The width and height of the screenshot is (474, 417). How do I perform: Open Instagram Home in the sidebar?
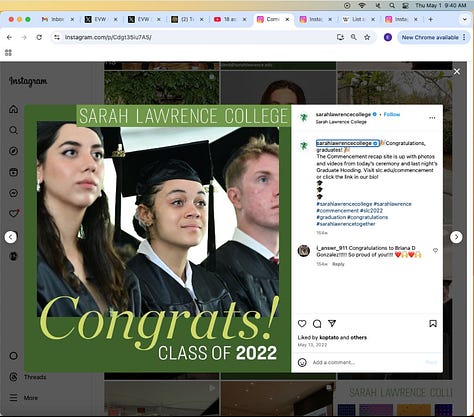click(14, 109)
